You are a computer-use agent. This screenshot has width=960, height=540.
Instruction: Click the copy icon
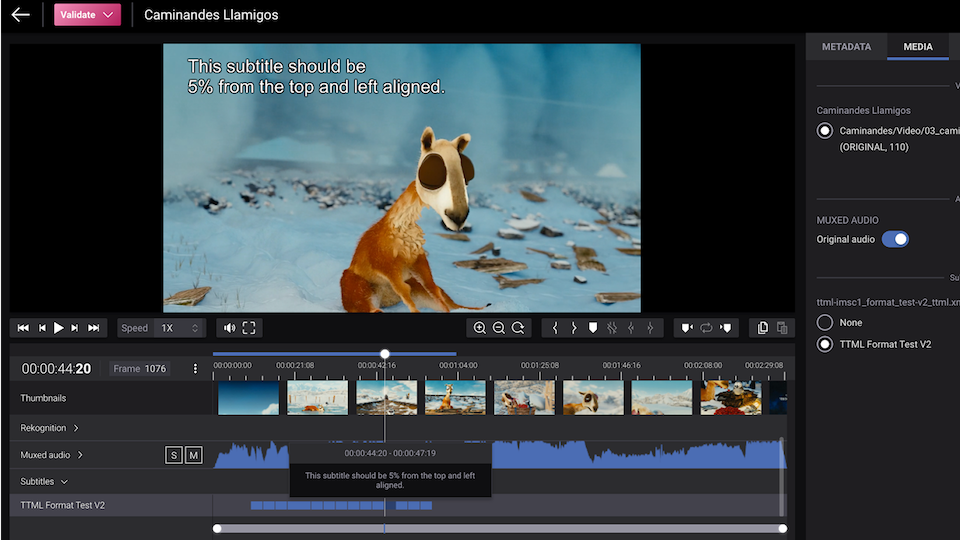point(763,328)
